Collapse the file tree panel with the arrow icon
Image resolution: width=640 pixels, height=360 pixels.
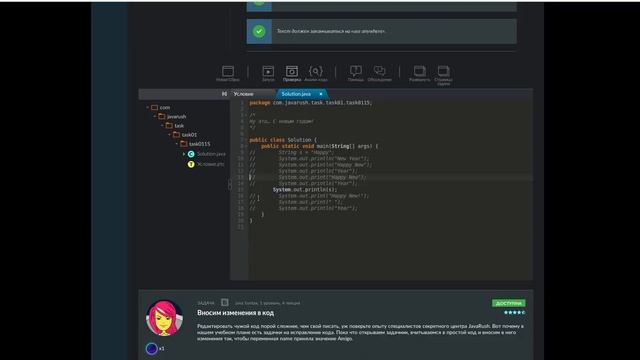pyautogui.click(x=224, y=94)
